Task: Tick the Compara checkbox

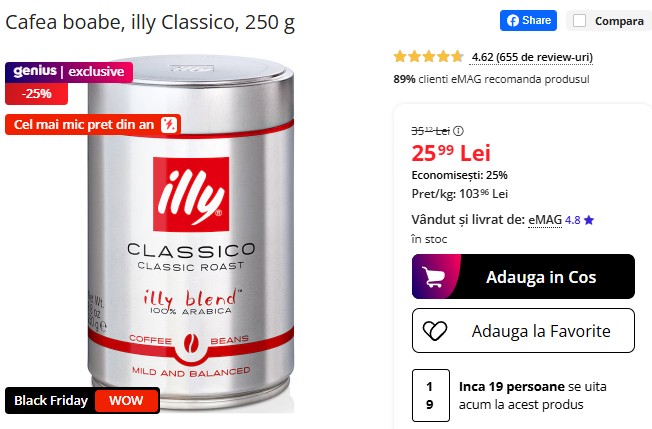Action: (x=579, y=21)
